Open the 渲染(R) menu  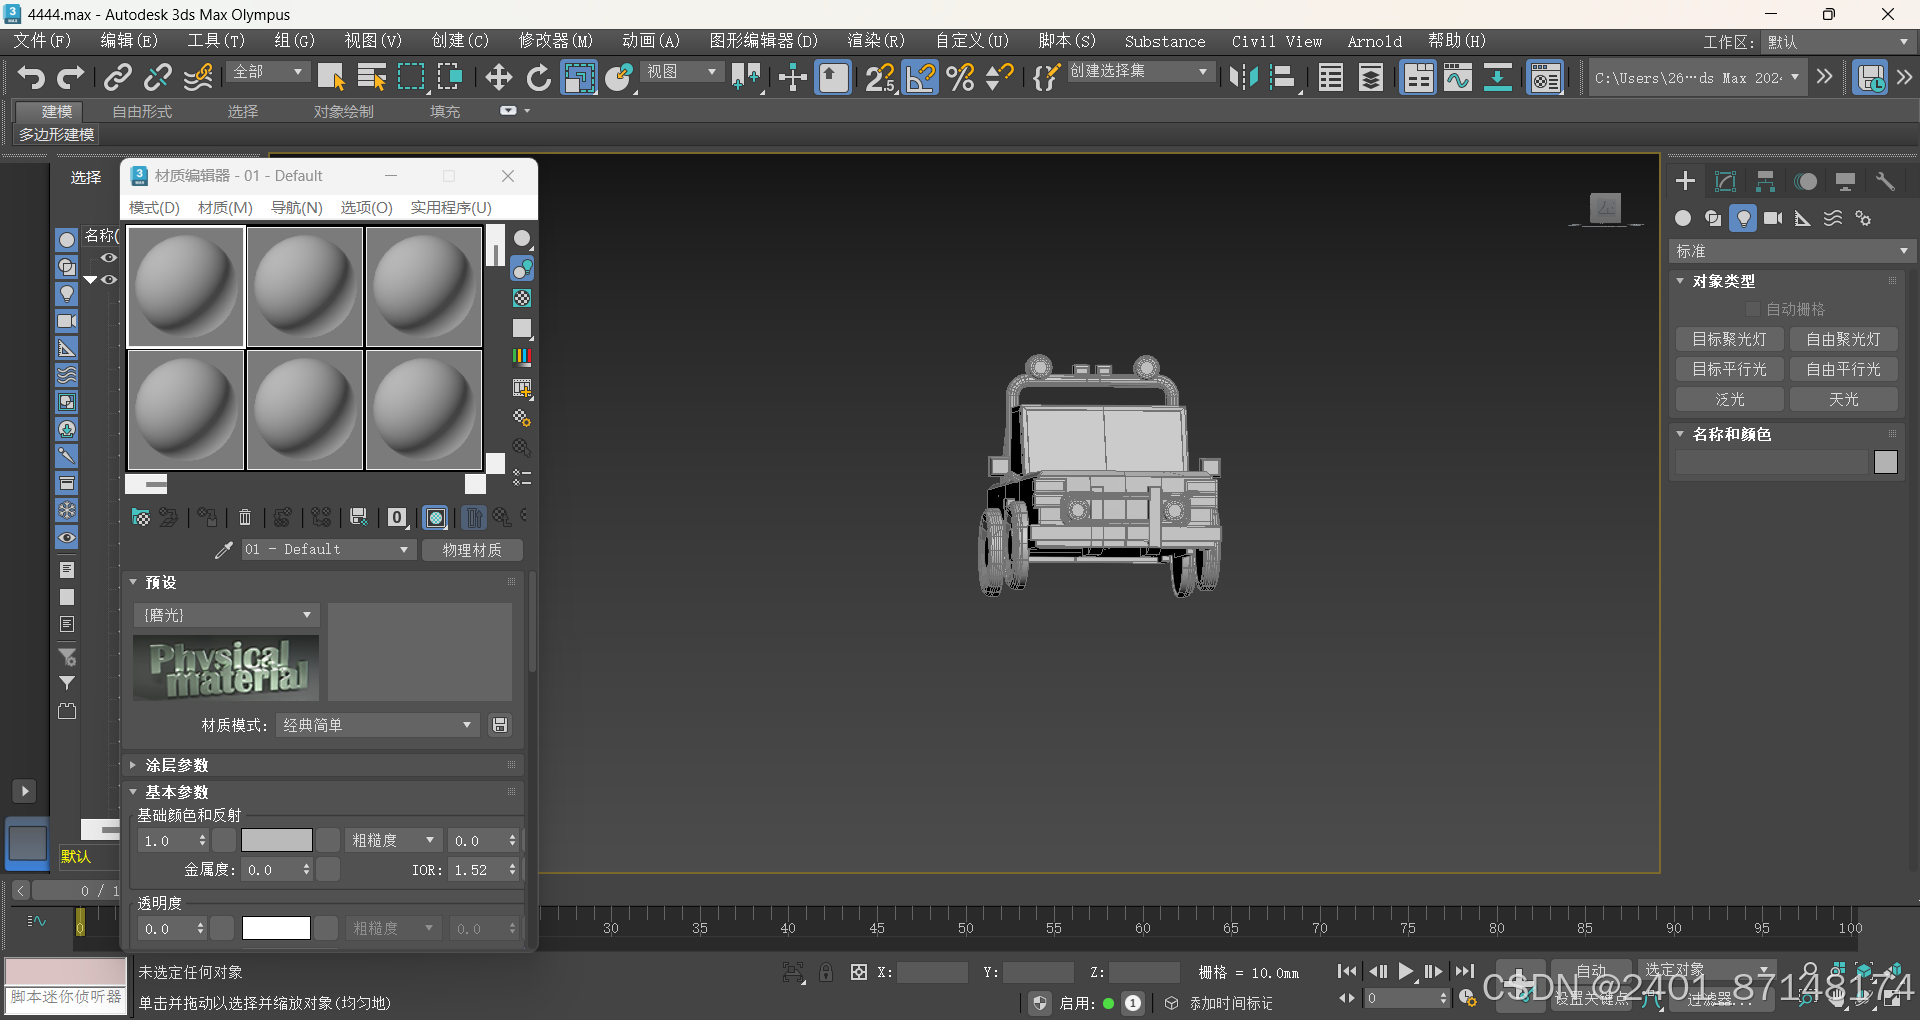tap(875, 41)
